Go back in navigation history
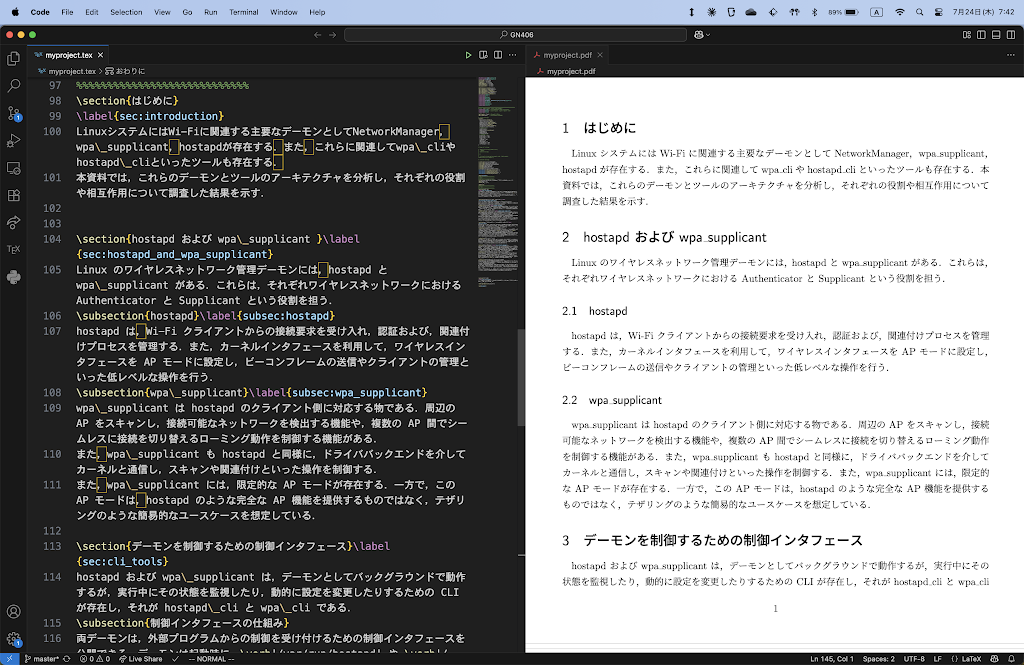Image resolution: width=1024 pixels, height=665 pixels. coord(317,35)
